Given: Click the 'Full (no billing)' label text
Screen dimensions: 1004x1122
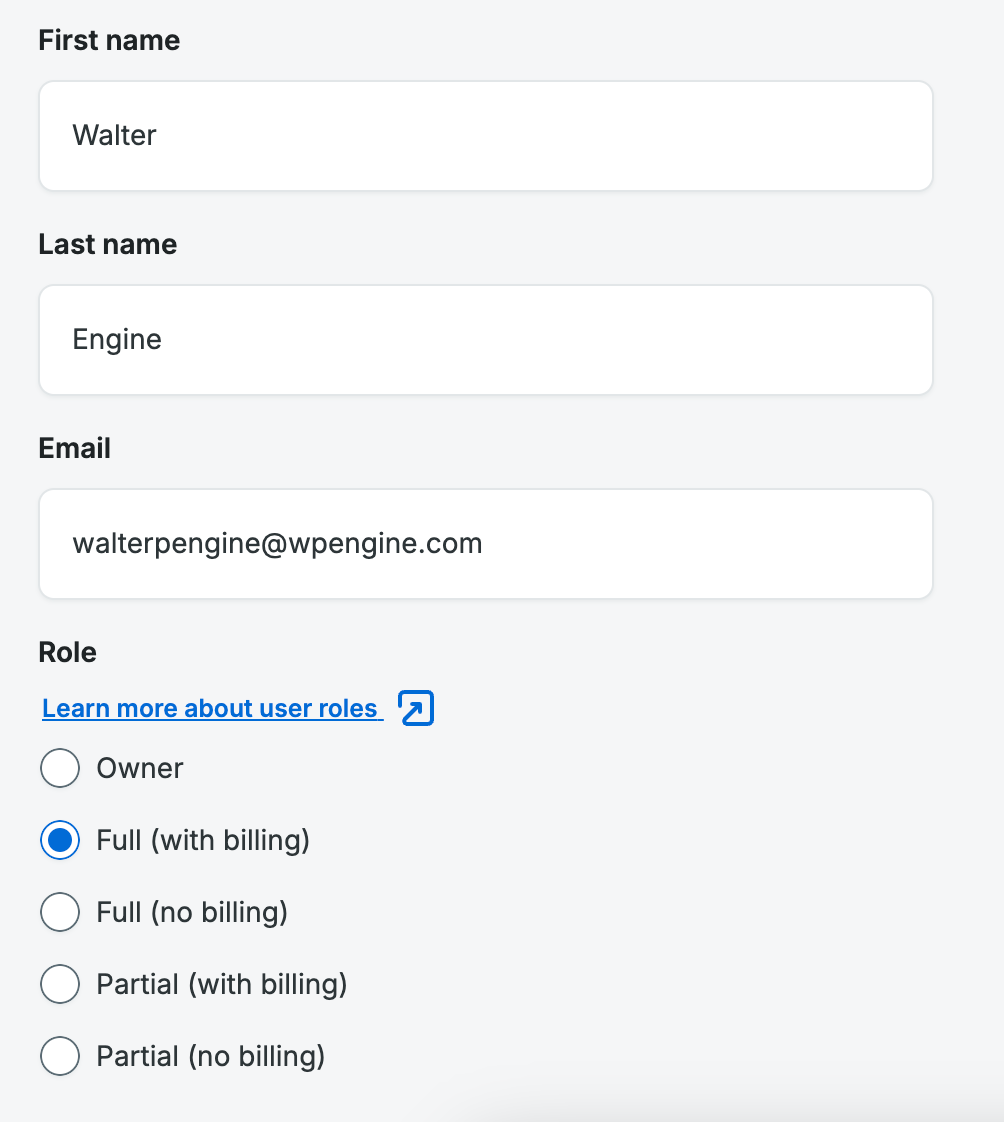Looking at the screenshot, I should [192, 912].
